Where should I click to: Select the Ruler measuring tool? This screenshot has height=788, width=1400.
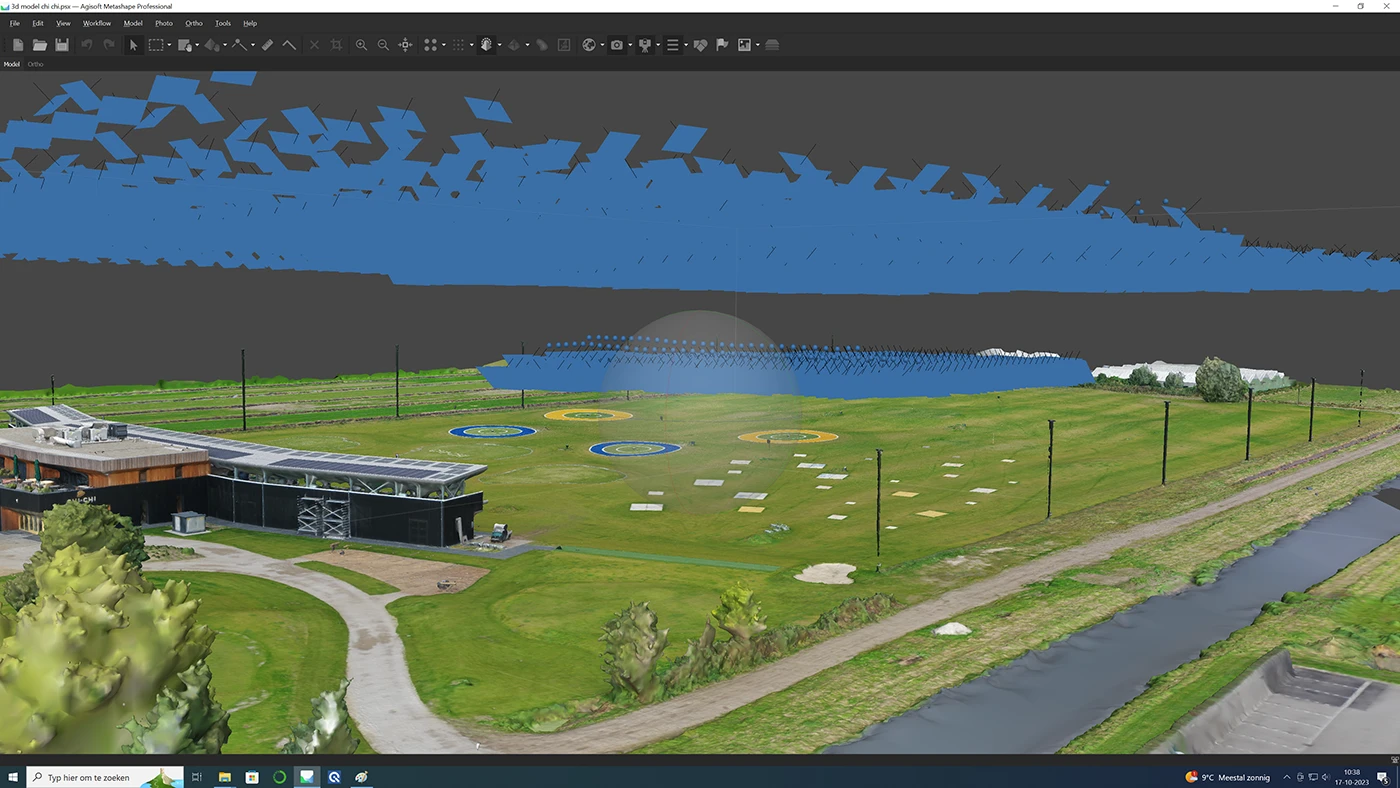tap(267, 45)
